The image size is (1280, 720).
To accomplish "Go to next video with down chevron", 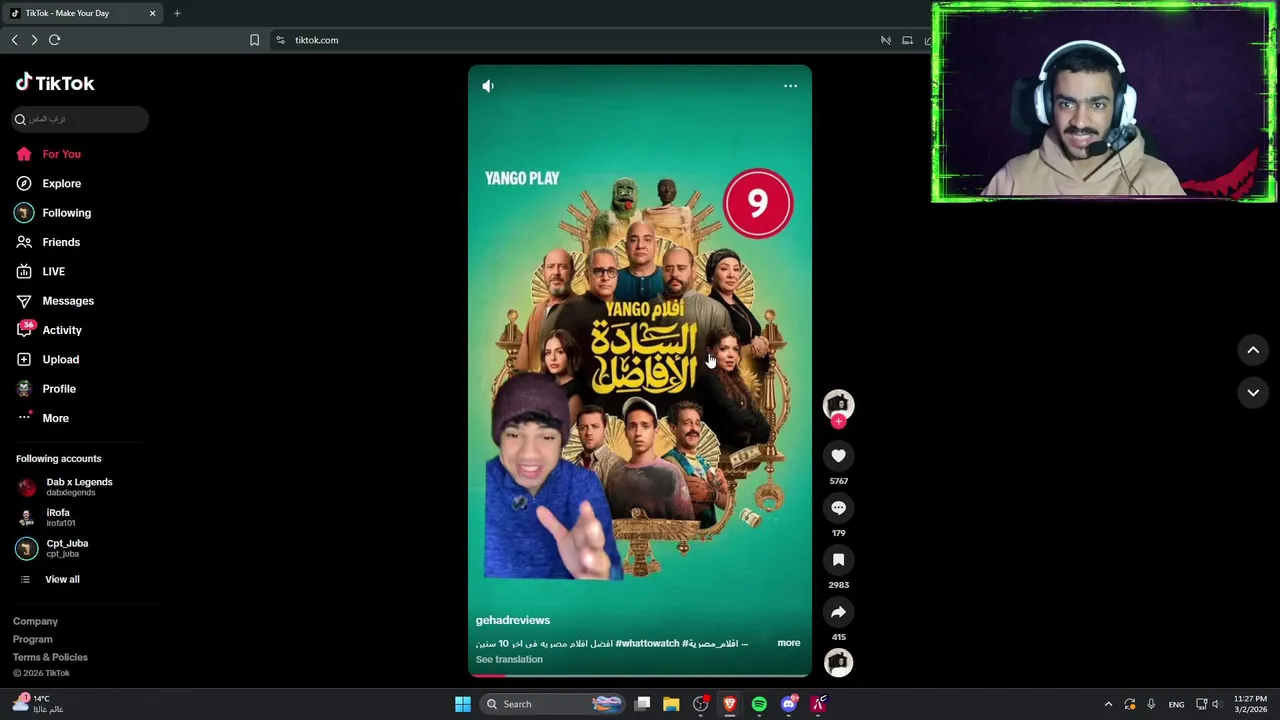I will pos(1253,393).
